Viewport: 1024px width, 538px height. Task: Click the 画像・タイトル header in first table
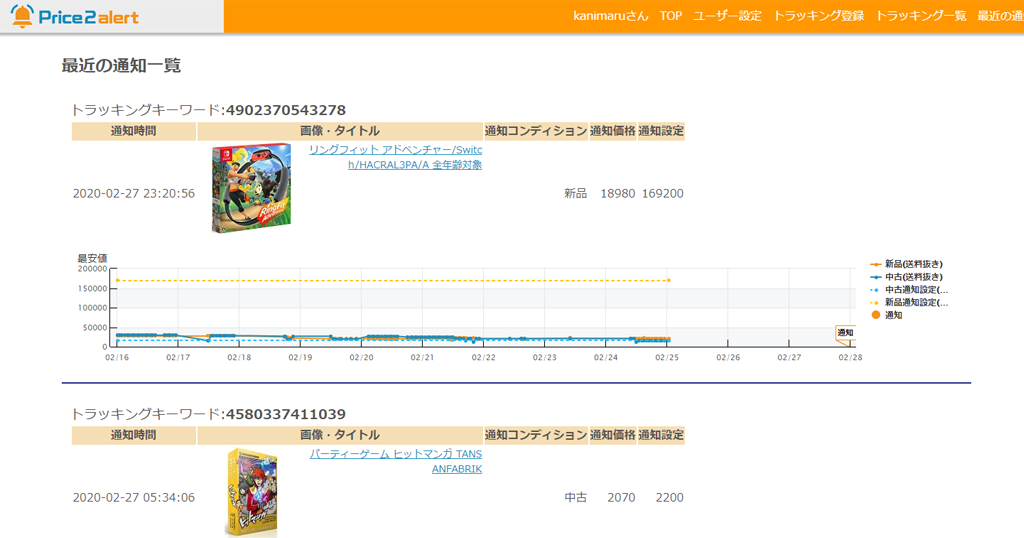(340, 131)
